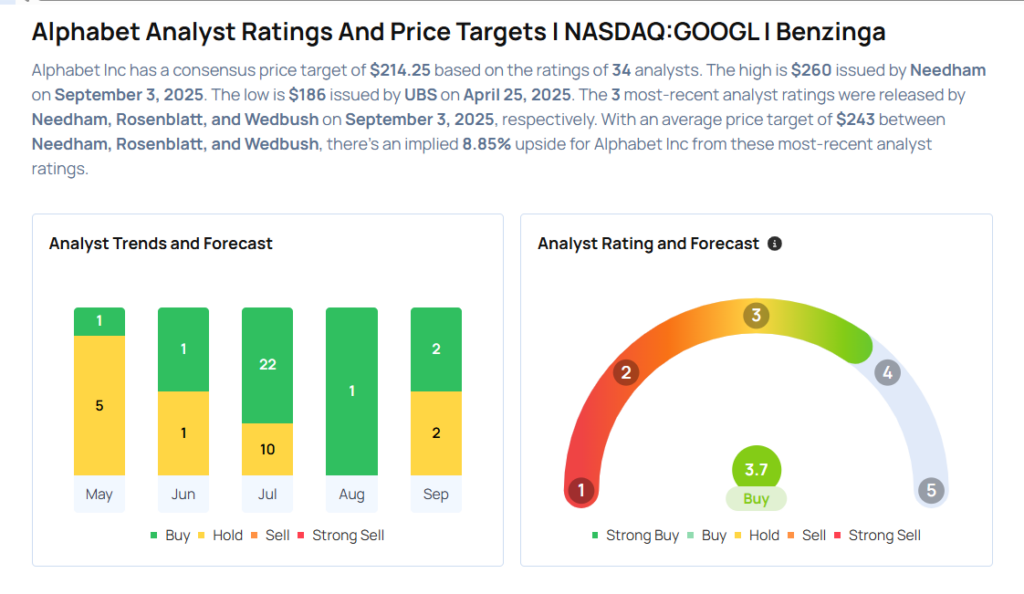The image size is (1024, 594).
Task: Click the UBS analyst name in summary
Action: (x=421, y=95)
